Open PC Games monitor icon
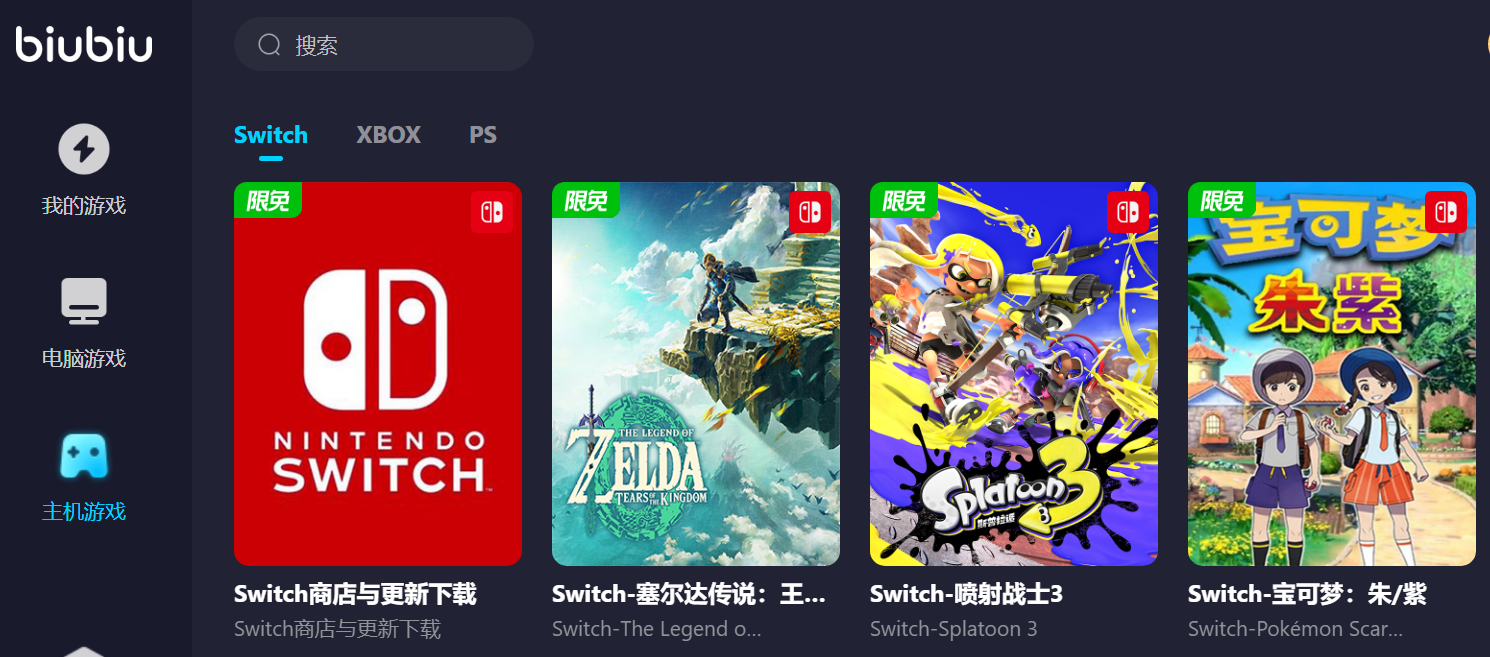Image resolution: width=1490 pixels, height=657 pixels. pos(84,301)
